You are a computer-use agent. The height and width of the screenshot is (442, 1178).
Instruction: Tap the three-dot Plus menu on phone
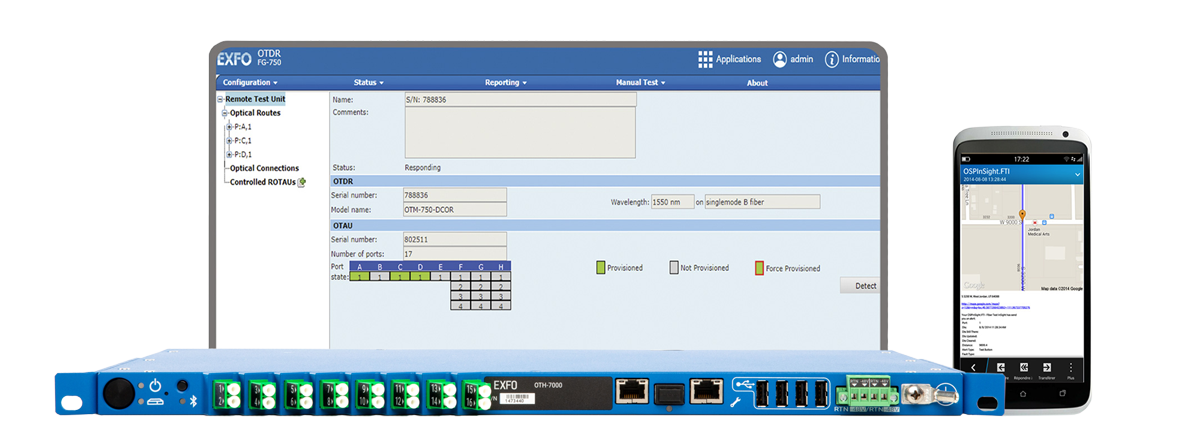(1070, 367)
